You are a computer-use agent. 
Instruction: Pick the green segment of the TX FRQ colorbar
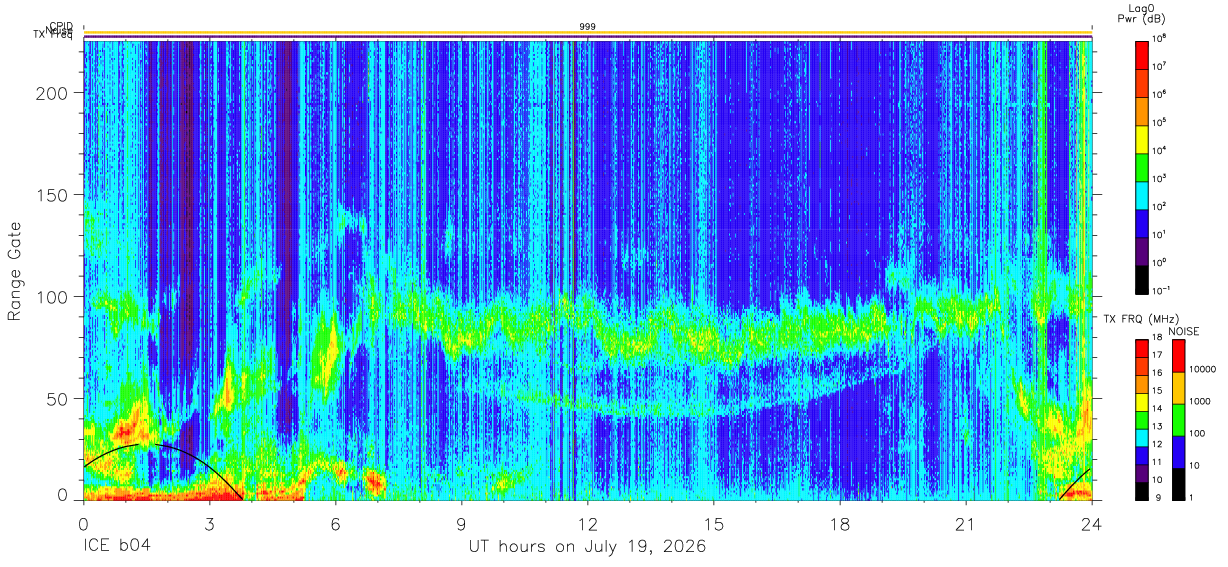(1142, 419)
